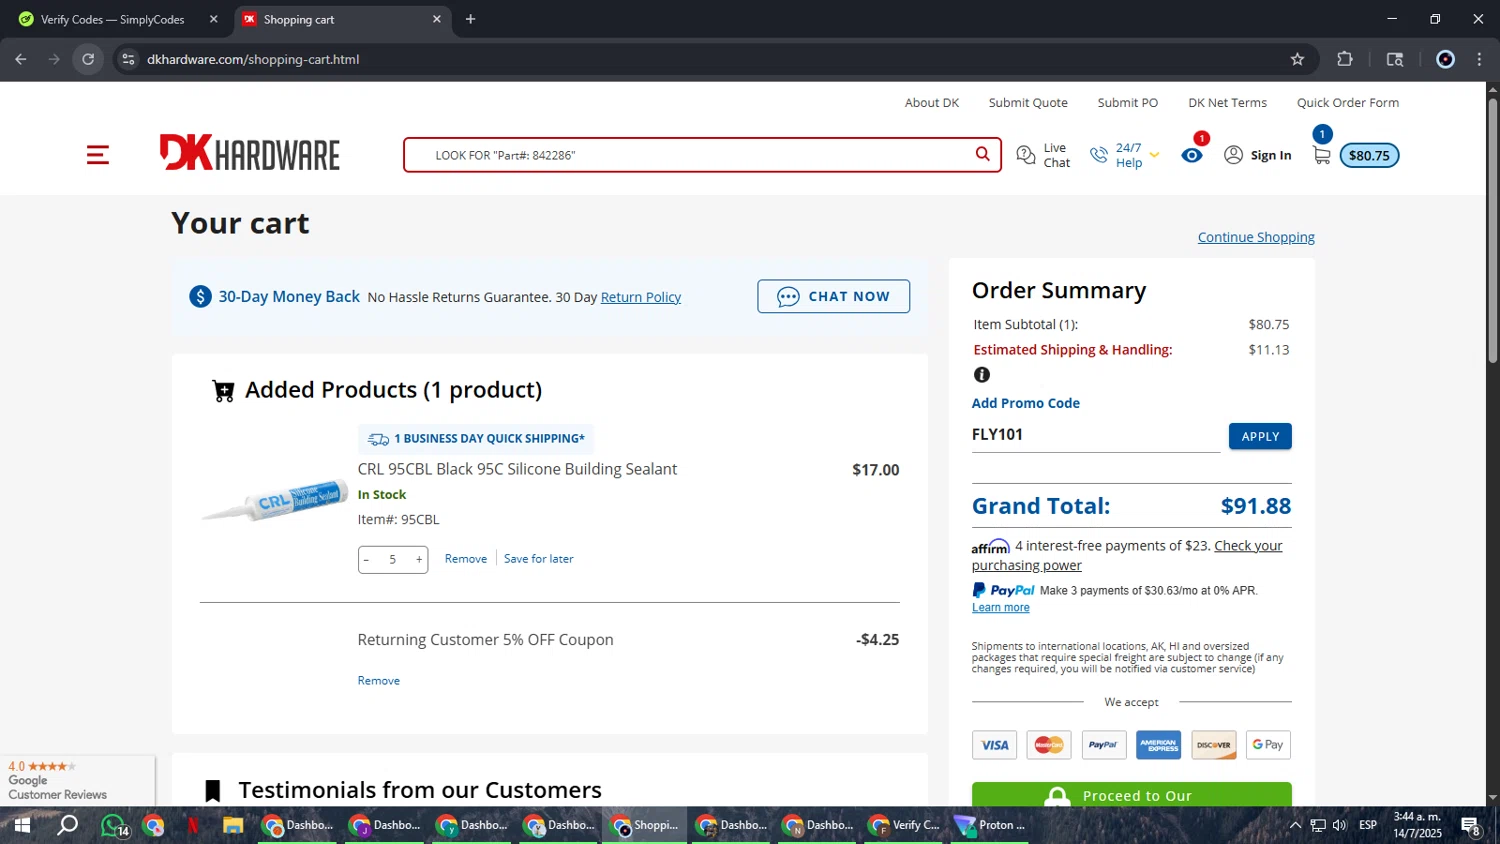Click PayPal Learn more link
This screenshot has width=1500, height=844.
pos(1000,608)
